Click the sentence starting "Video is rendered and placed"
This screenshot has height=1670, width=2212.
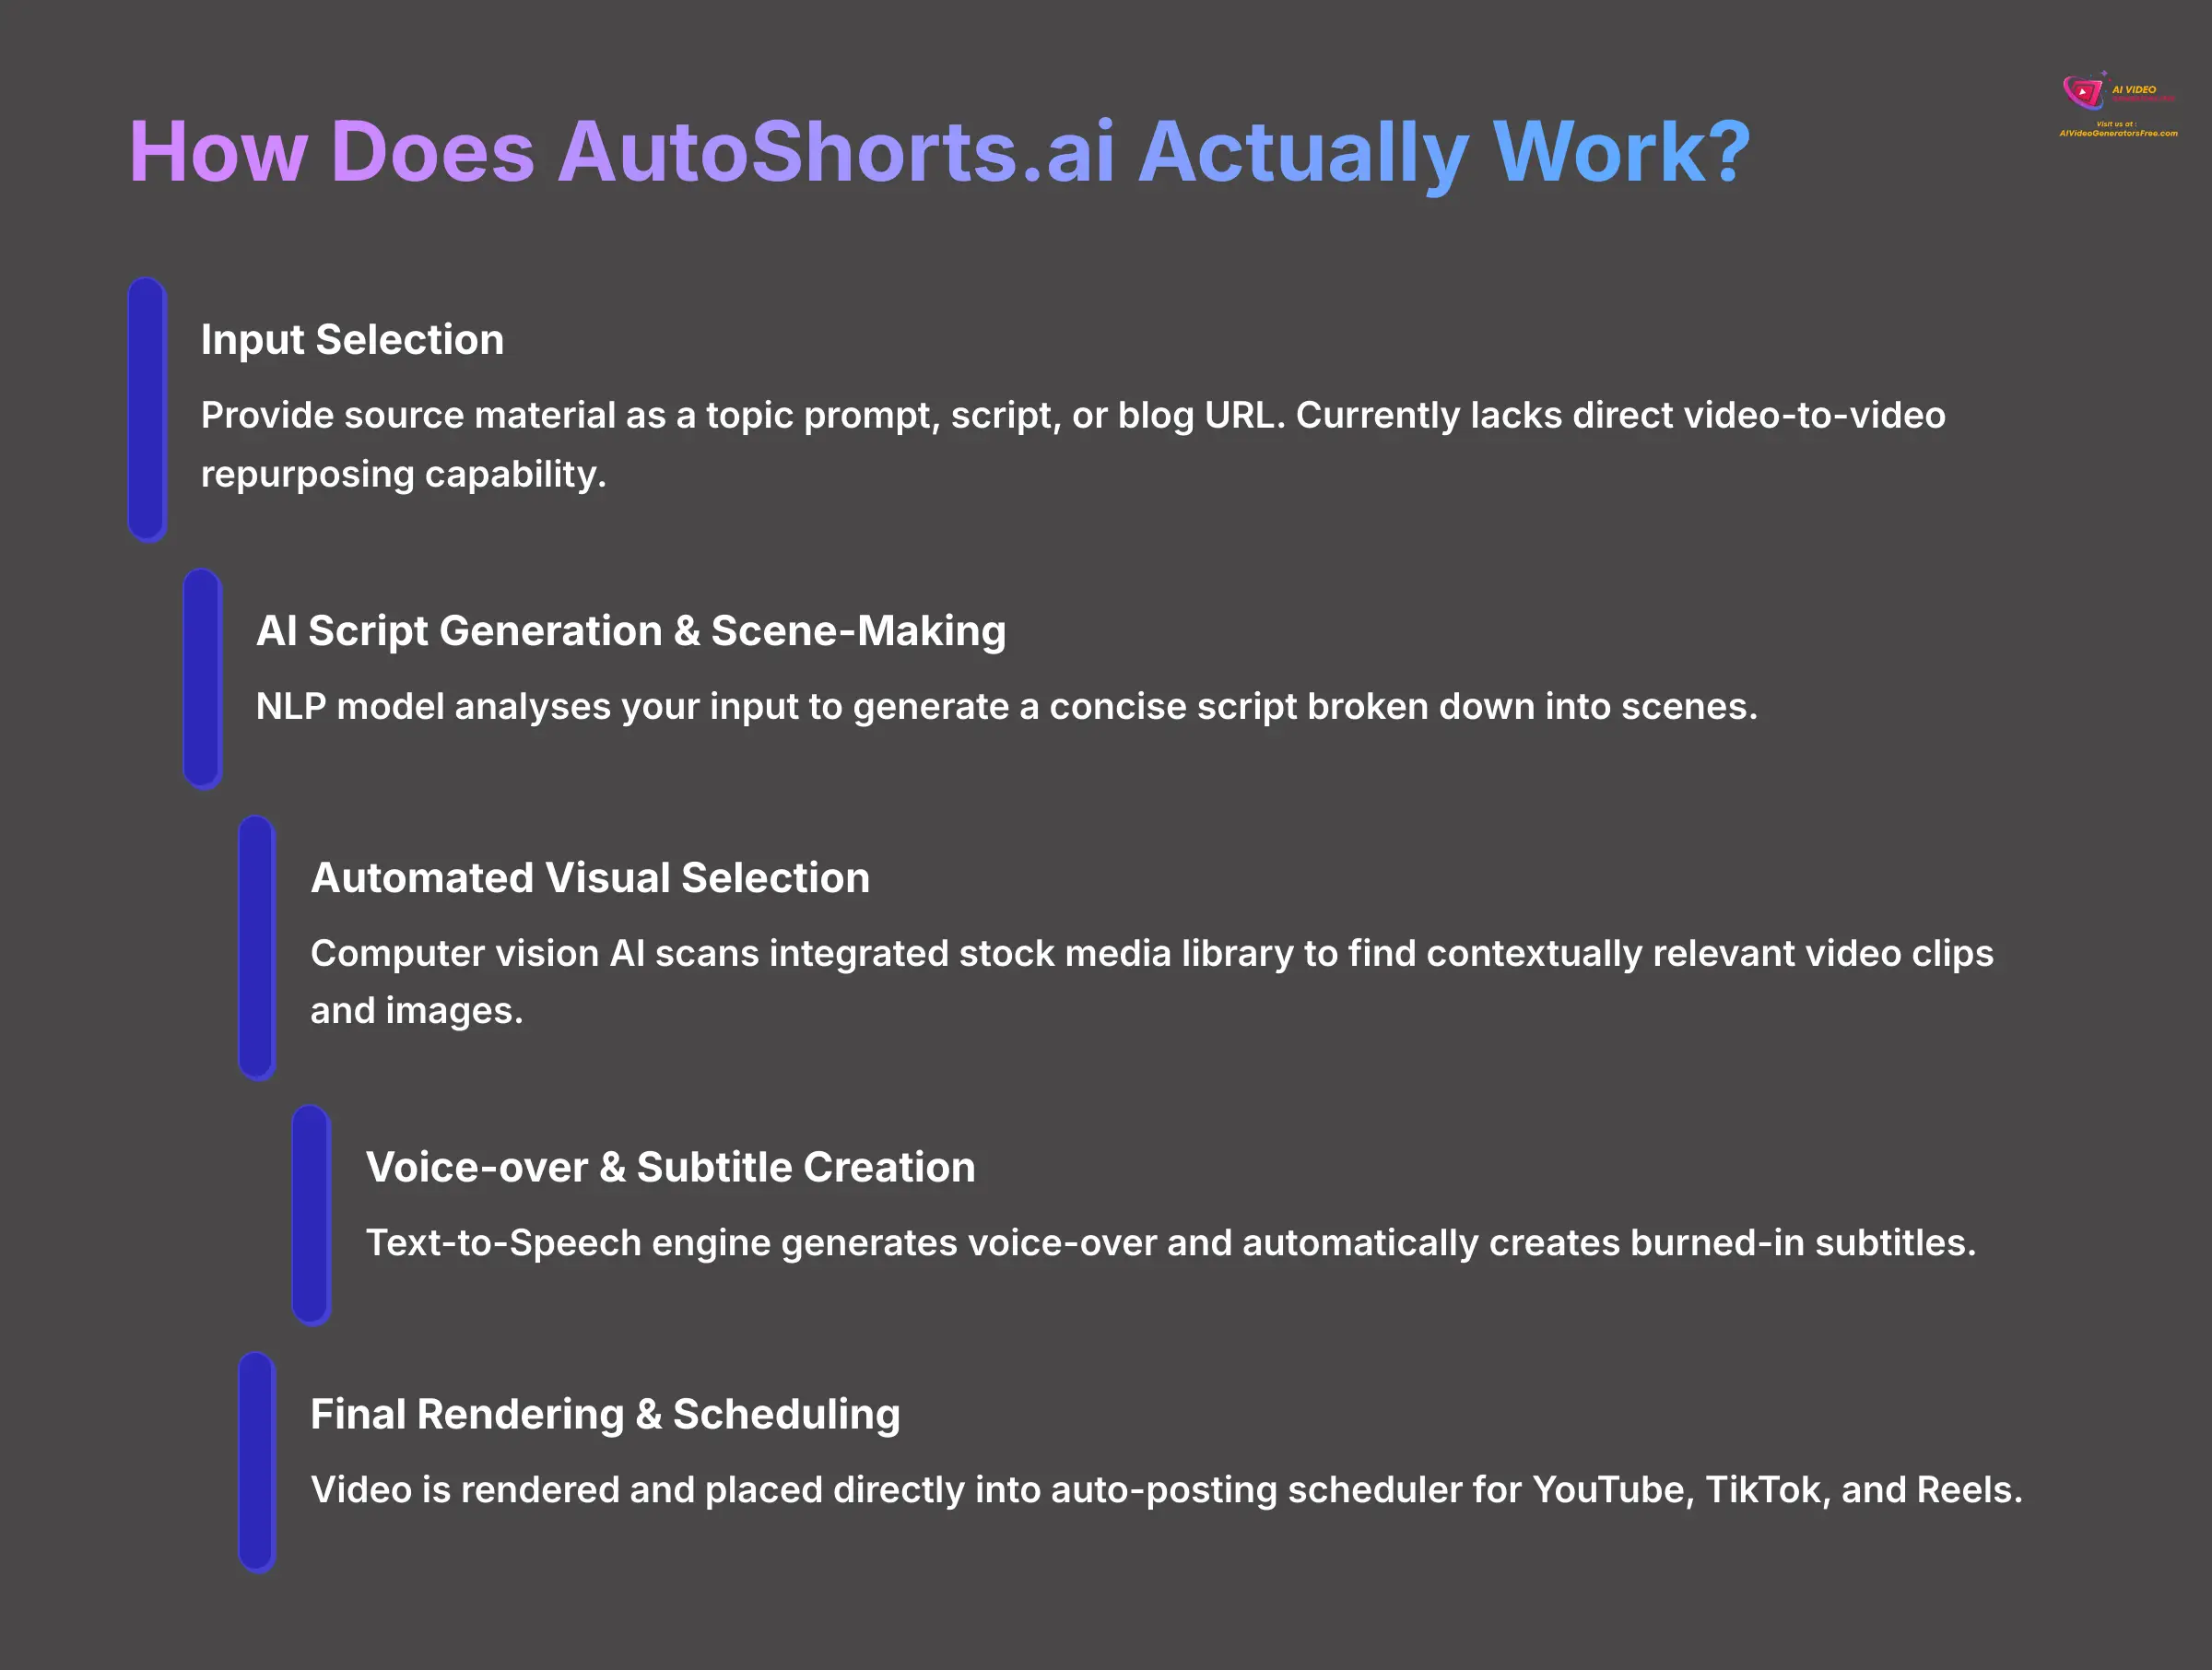[1166, 1490]
